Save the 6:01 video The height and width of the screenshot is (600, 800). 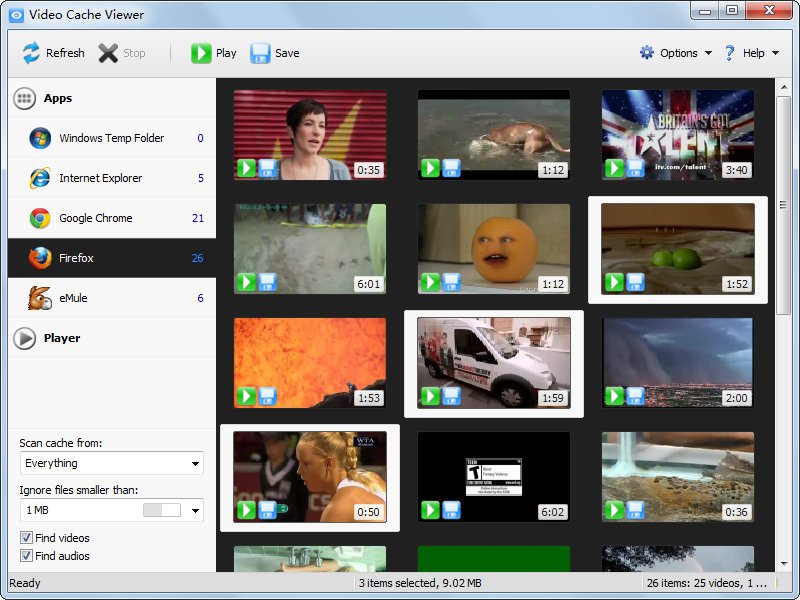(267, 282)
